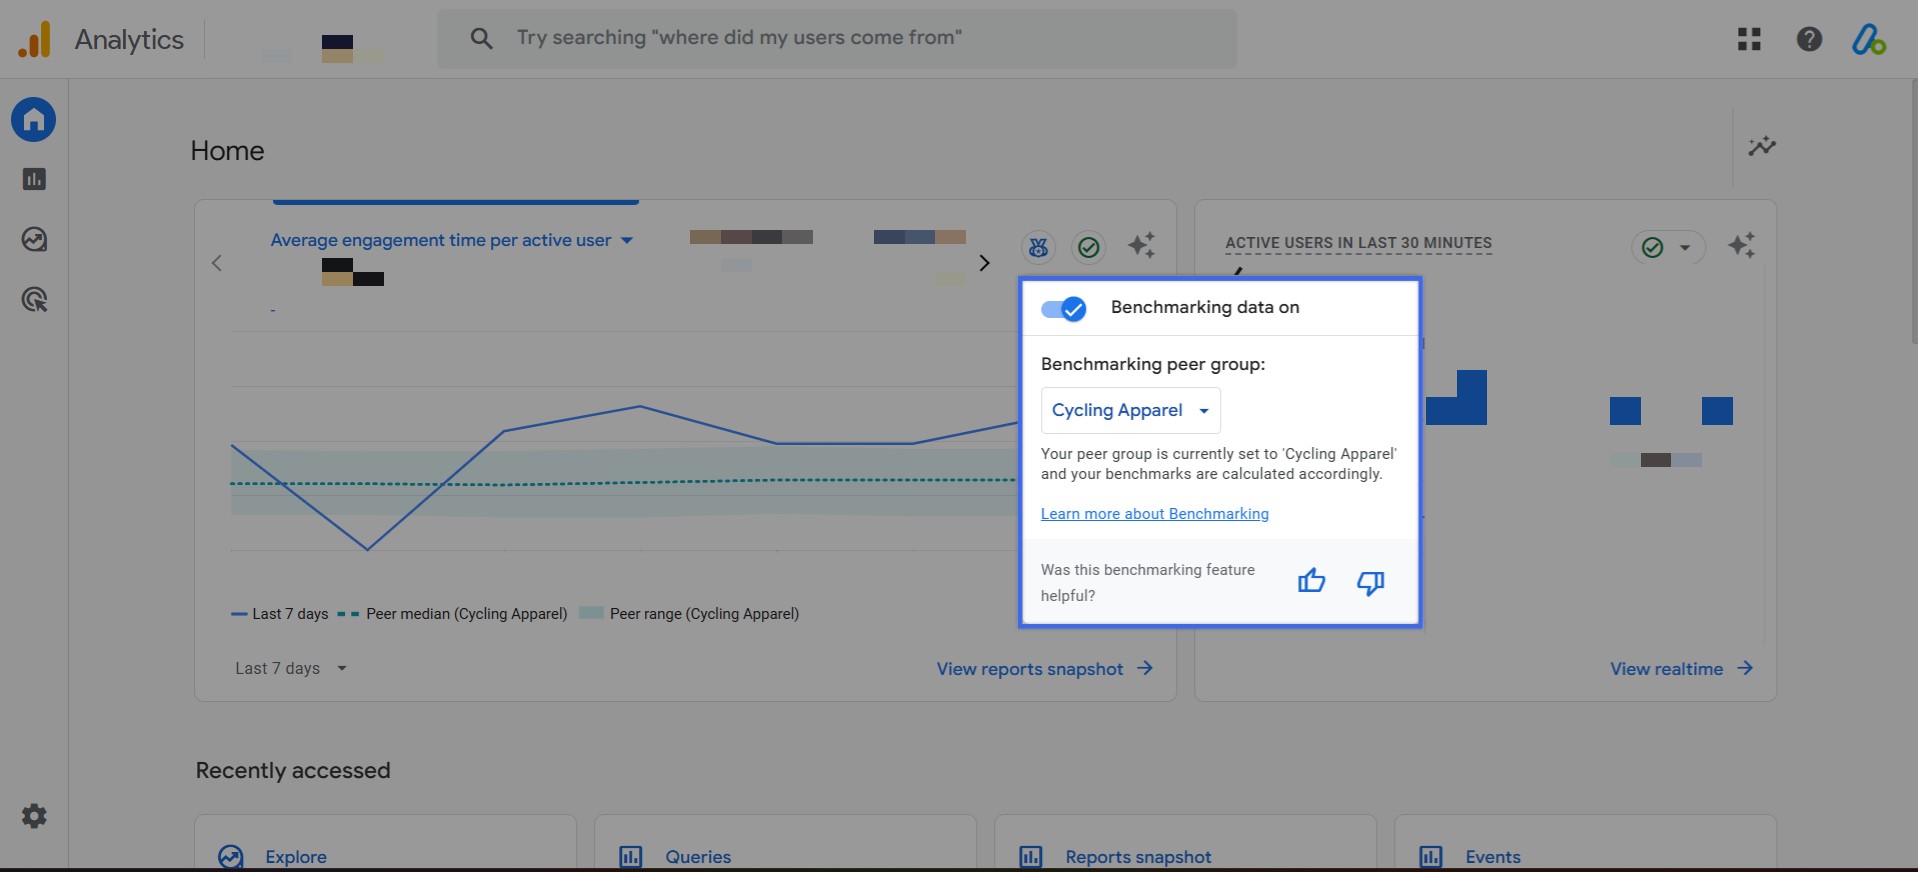Click View reports snapshot link
Image resolution: width=1918 pixels, height=872 pixels.
pos(1044,669)
